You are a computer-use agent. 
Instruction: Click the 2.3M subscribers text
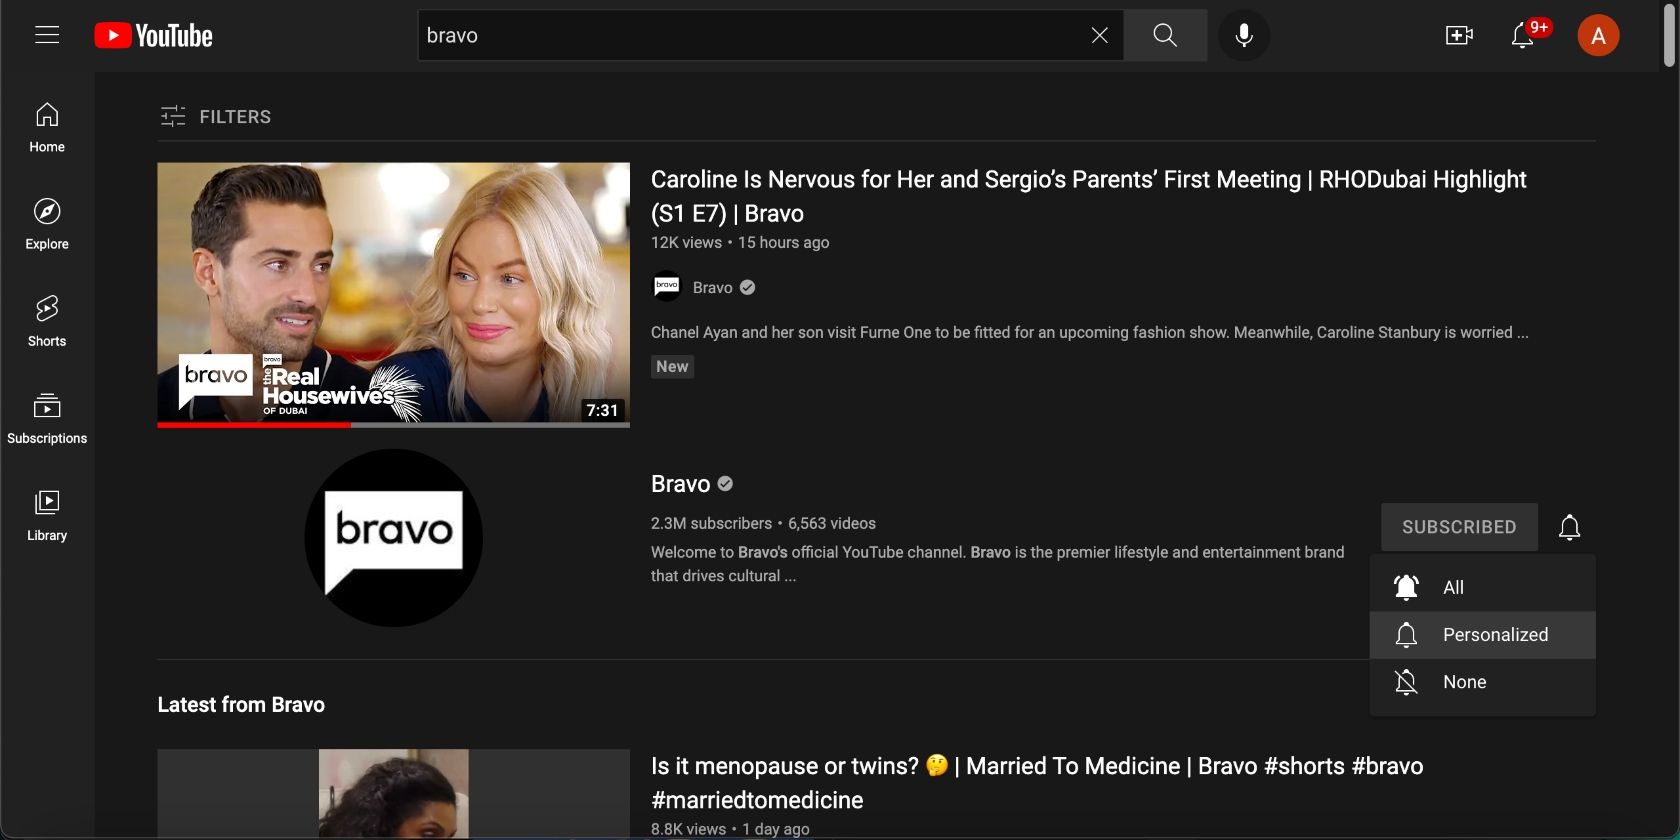711,523
